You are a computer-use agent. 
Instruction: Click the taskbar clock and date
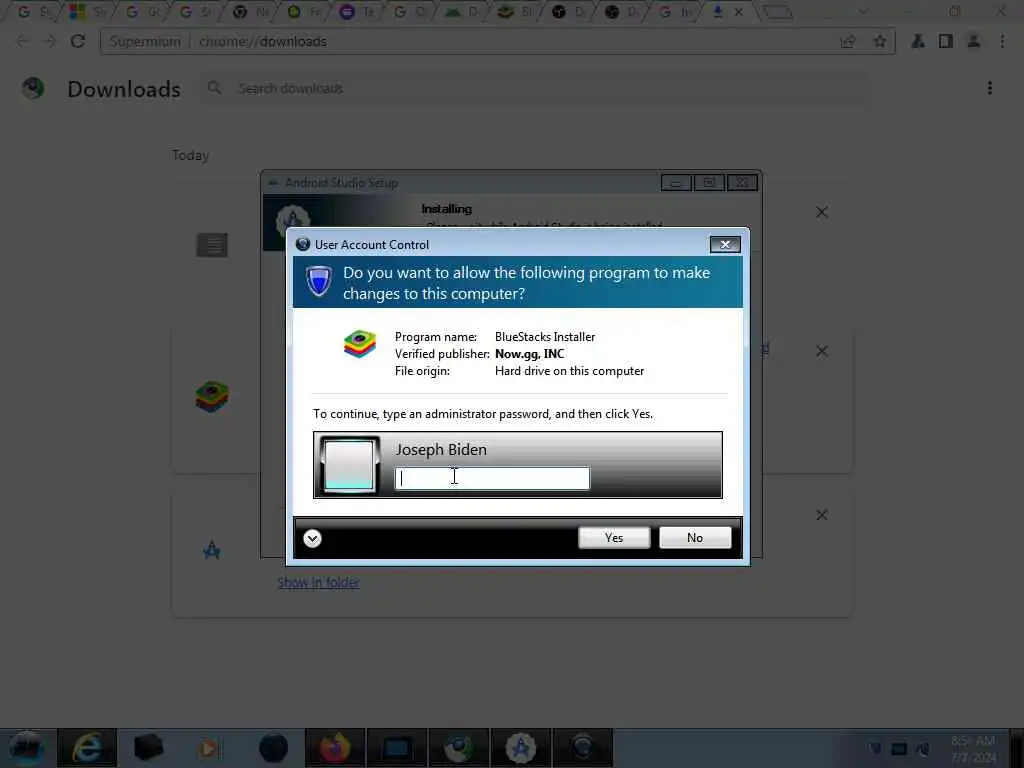[974, 749]
